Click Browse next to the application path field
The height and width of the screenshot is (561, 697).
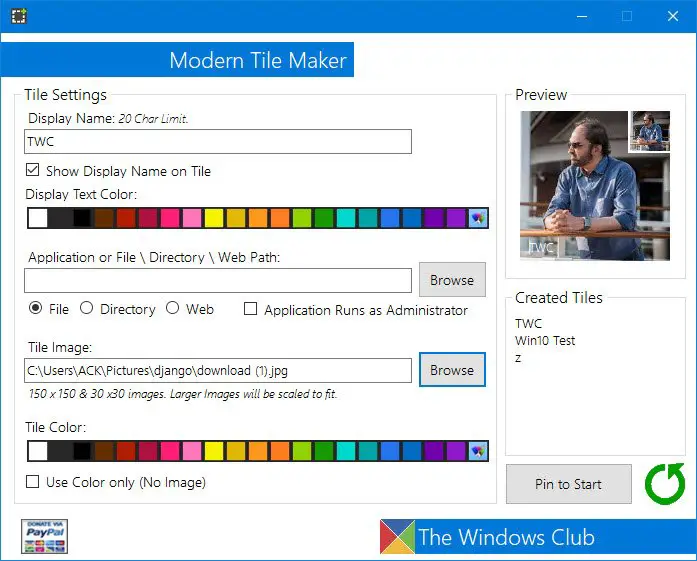pos(452,280)
